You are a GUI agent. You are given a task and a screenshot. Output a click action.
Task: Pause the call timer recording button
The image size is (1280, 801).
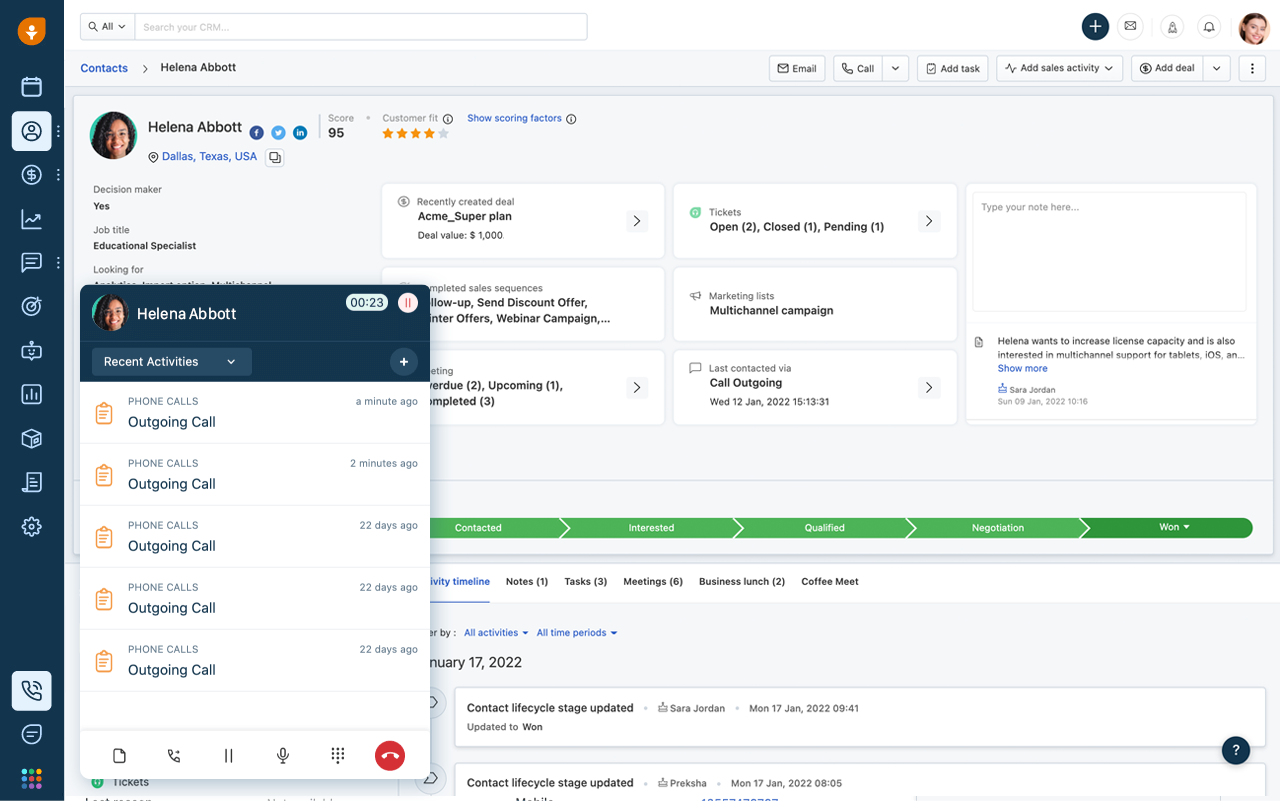407,302
